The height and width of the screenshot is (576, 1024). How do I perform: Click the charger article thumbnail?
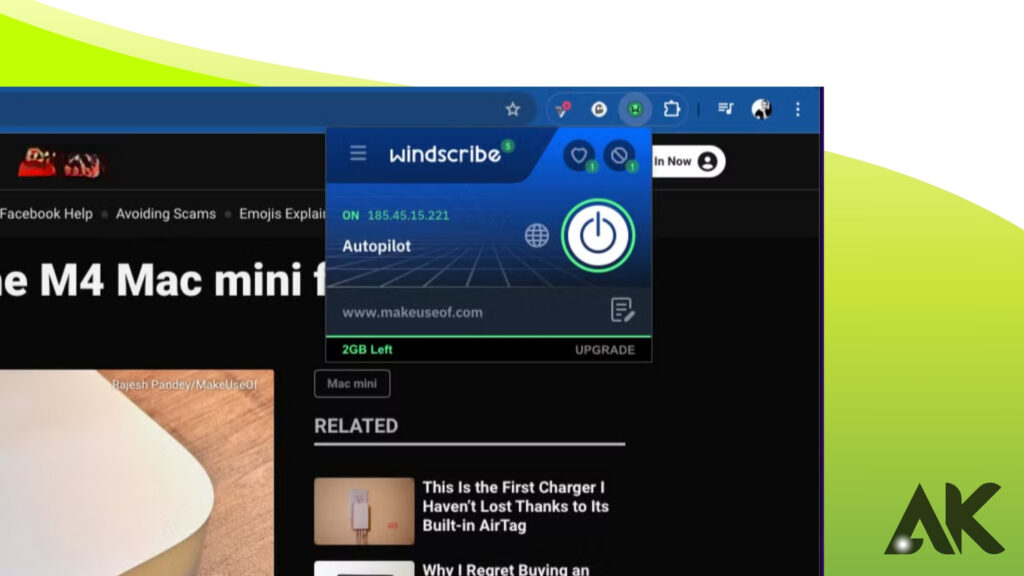(364, 511)
